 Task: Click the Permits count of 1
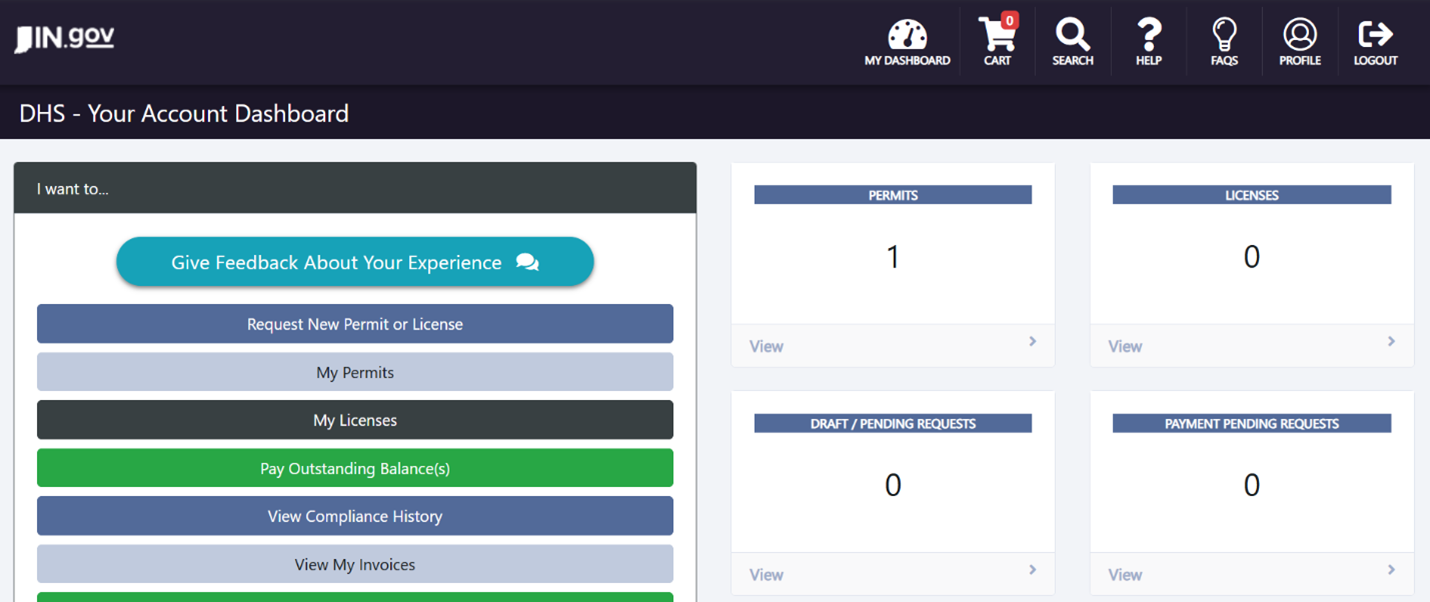893,257
